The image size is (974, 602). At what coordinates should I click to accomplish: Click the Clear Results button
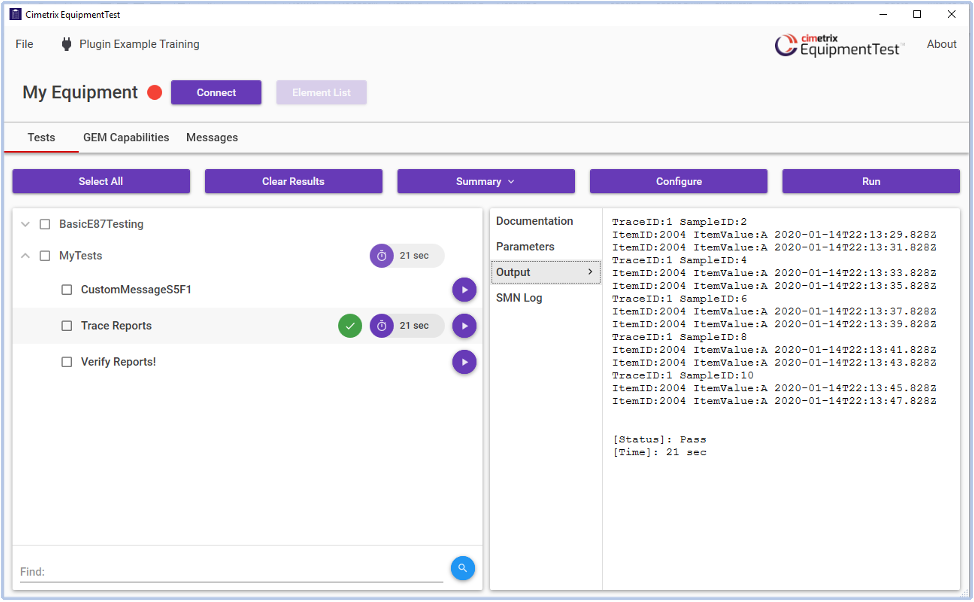pyautogui.click(x=293, y=181)
